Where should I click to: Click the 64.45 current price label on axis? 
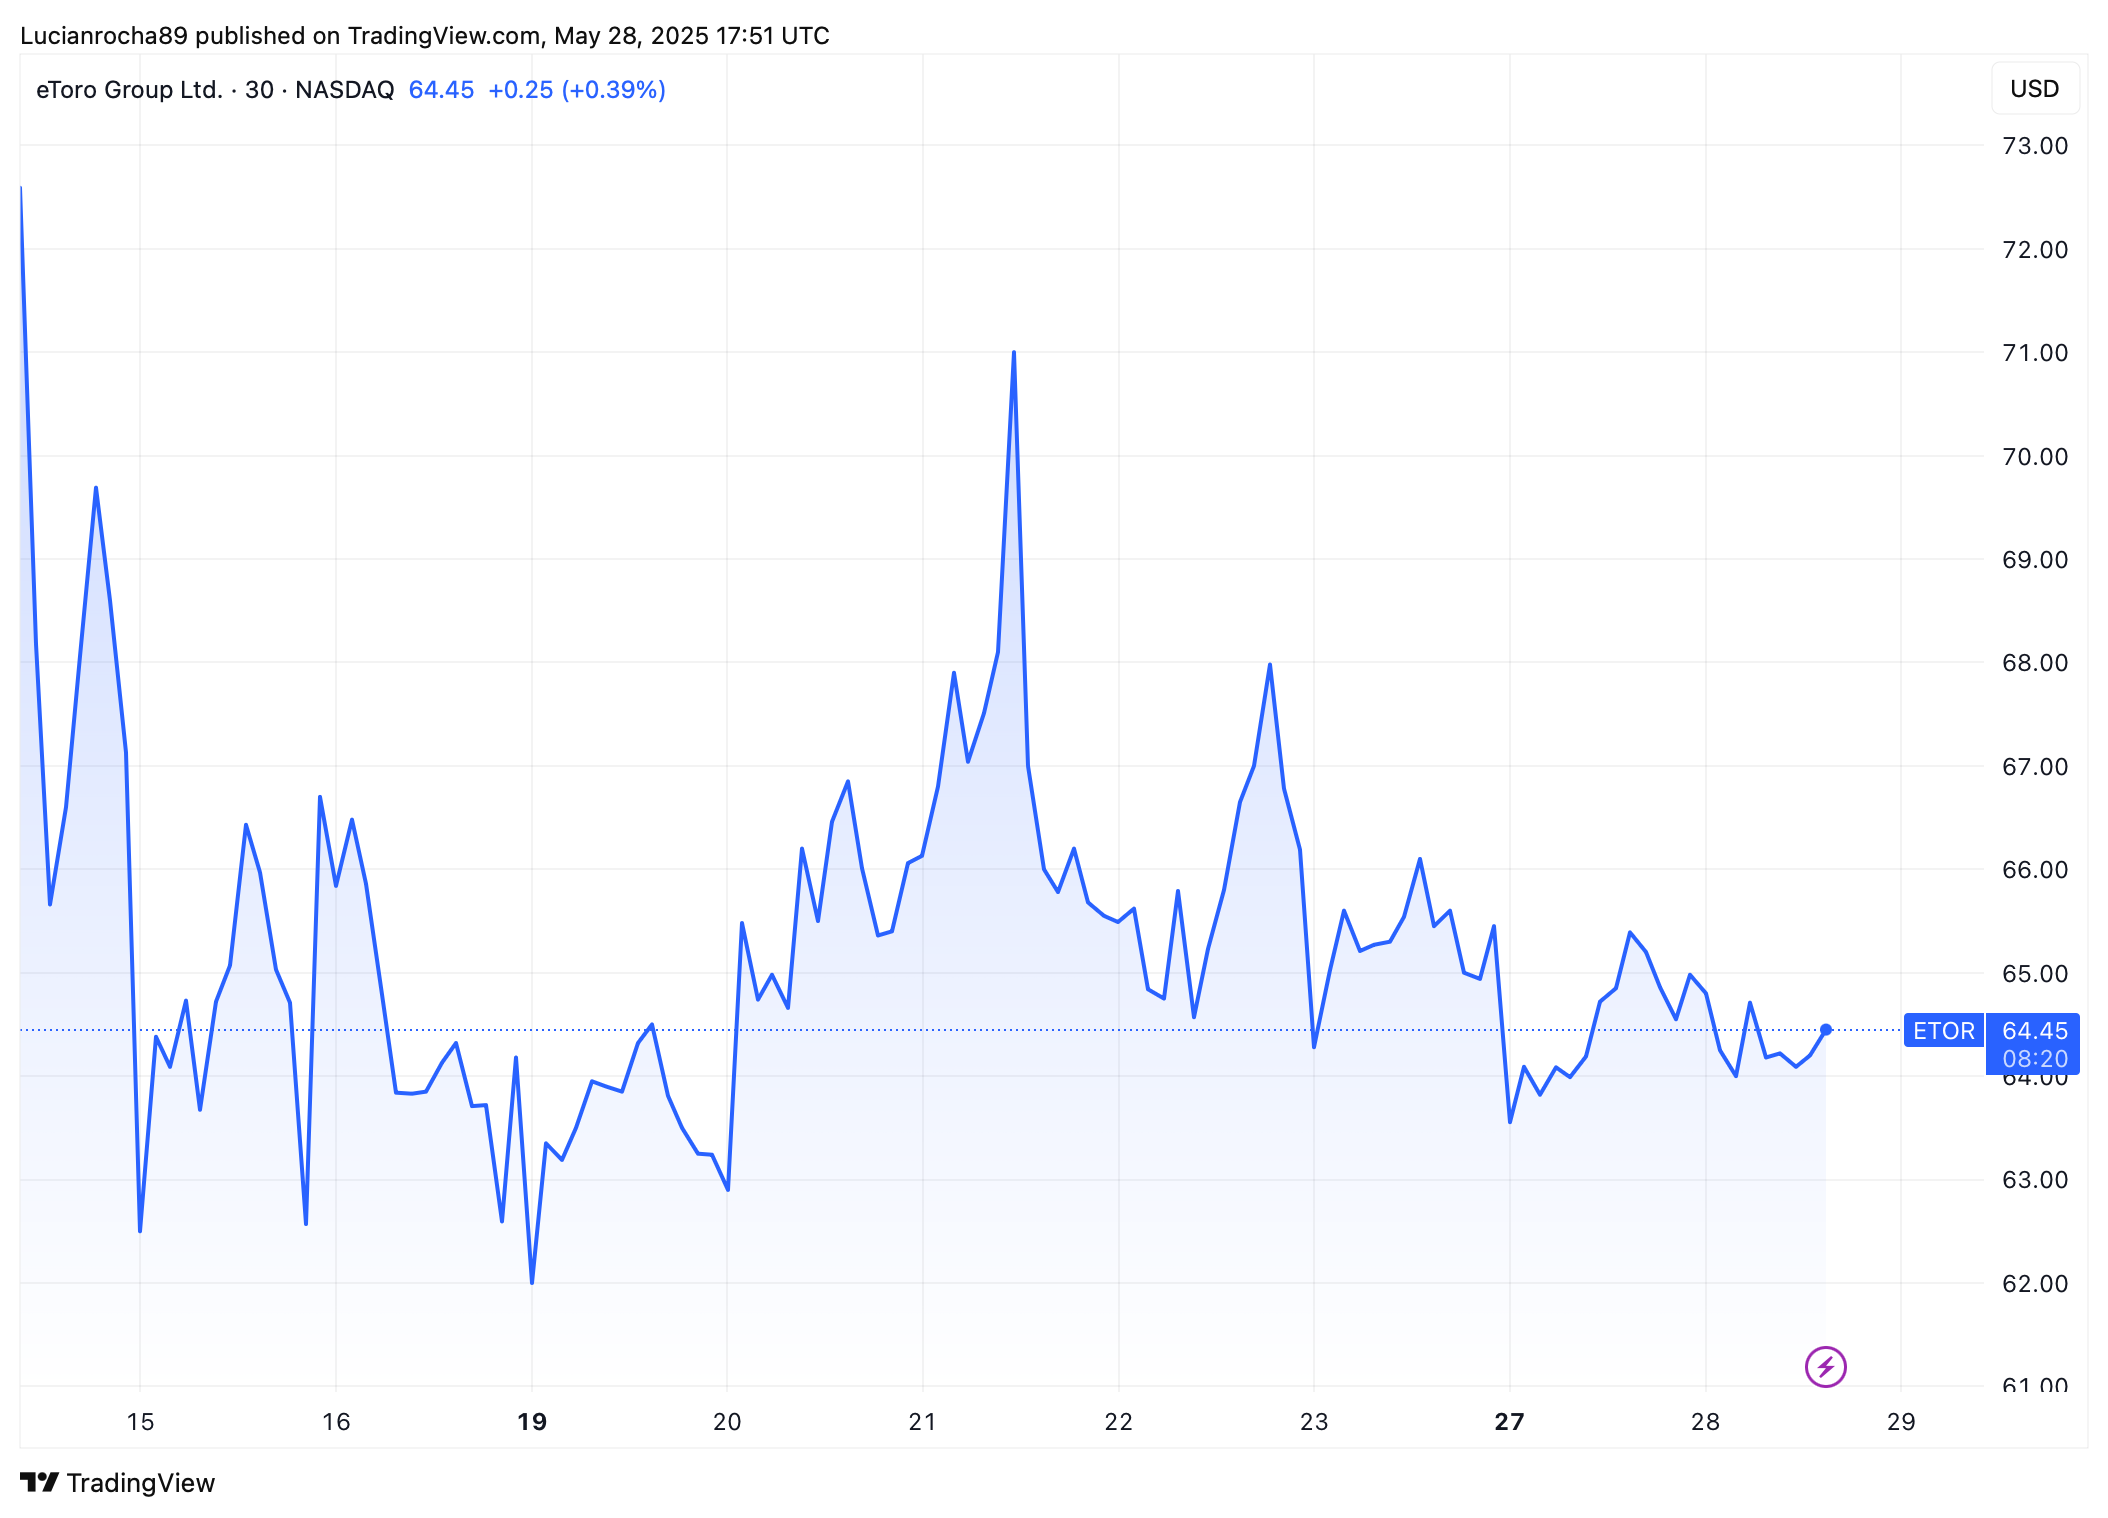(x=2034, y=1030)
